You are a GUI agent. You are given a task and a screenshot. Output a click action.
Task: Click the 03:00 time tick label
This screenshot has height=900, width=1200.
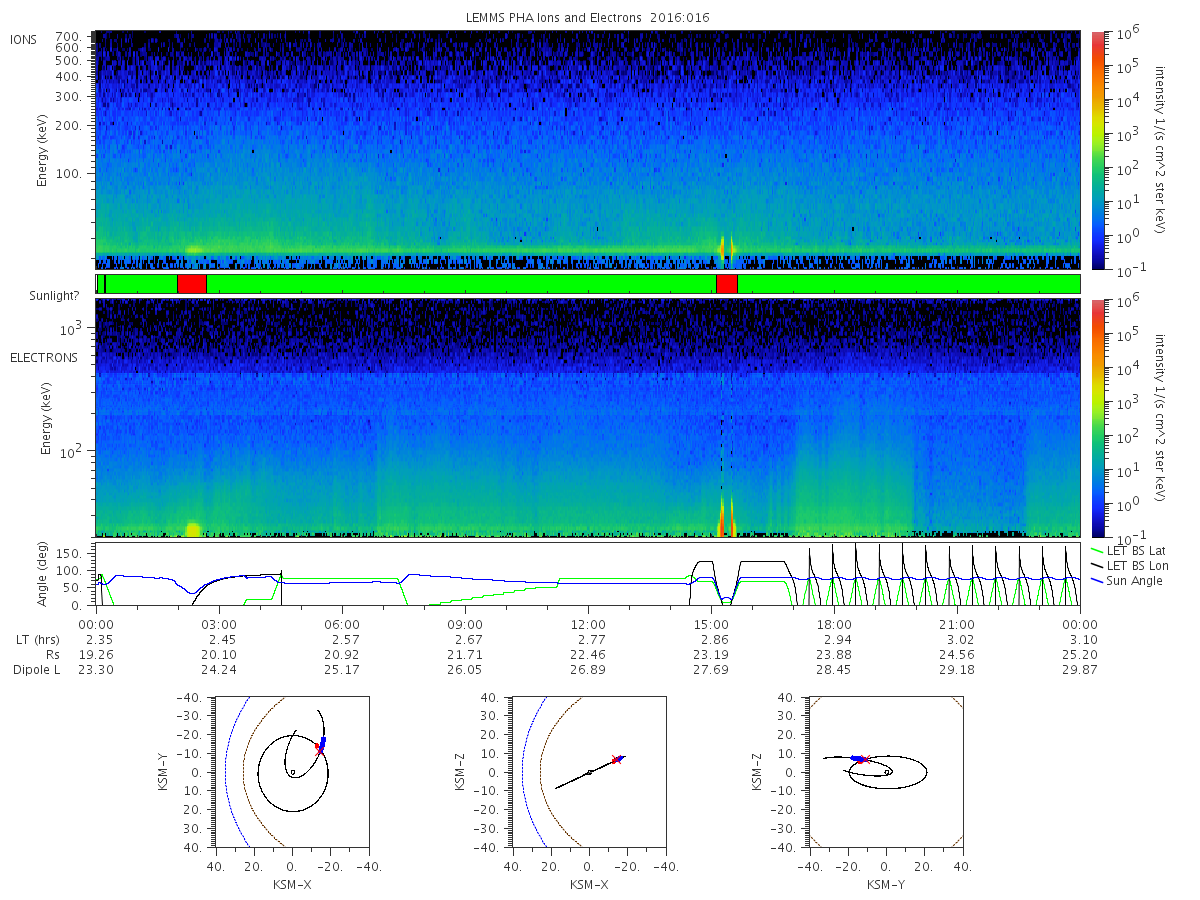point(219,623)
